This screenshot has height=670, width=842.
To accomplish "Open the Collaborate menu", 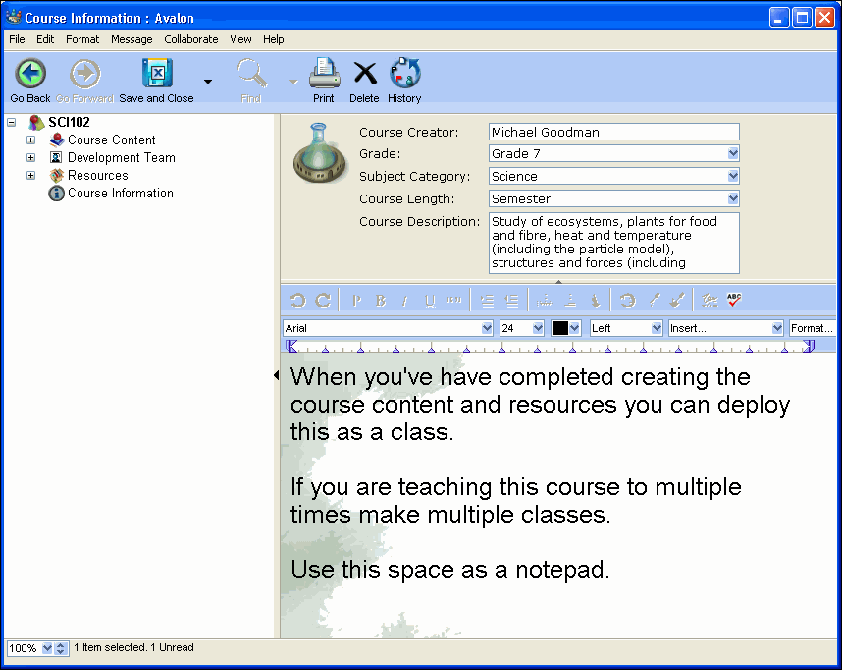I will pos(191,39).
